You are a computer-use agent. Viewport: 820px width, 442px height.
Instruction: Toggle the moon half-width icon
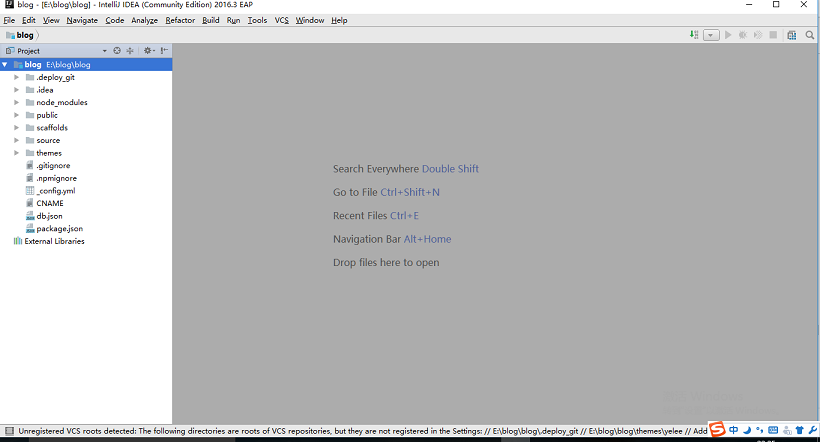(x=747, y=430)
